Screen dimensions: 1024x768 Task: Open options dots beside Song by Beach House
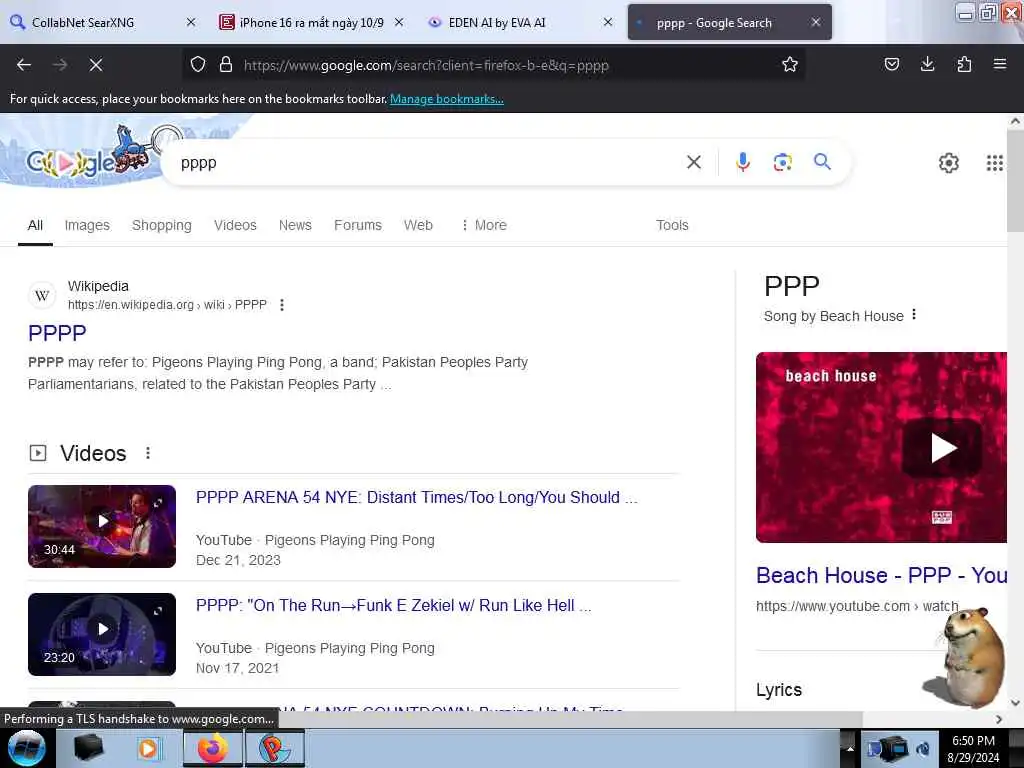(914, 315)
